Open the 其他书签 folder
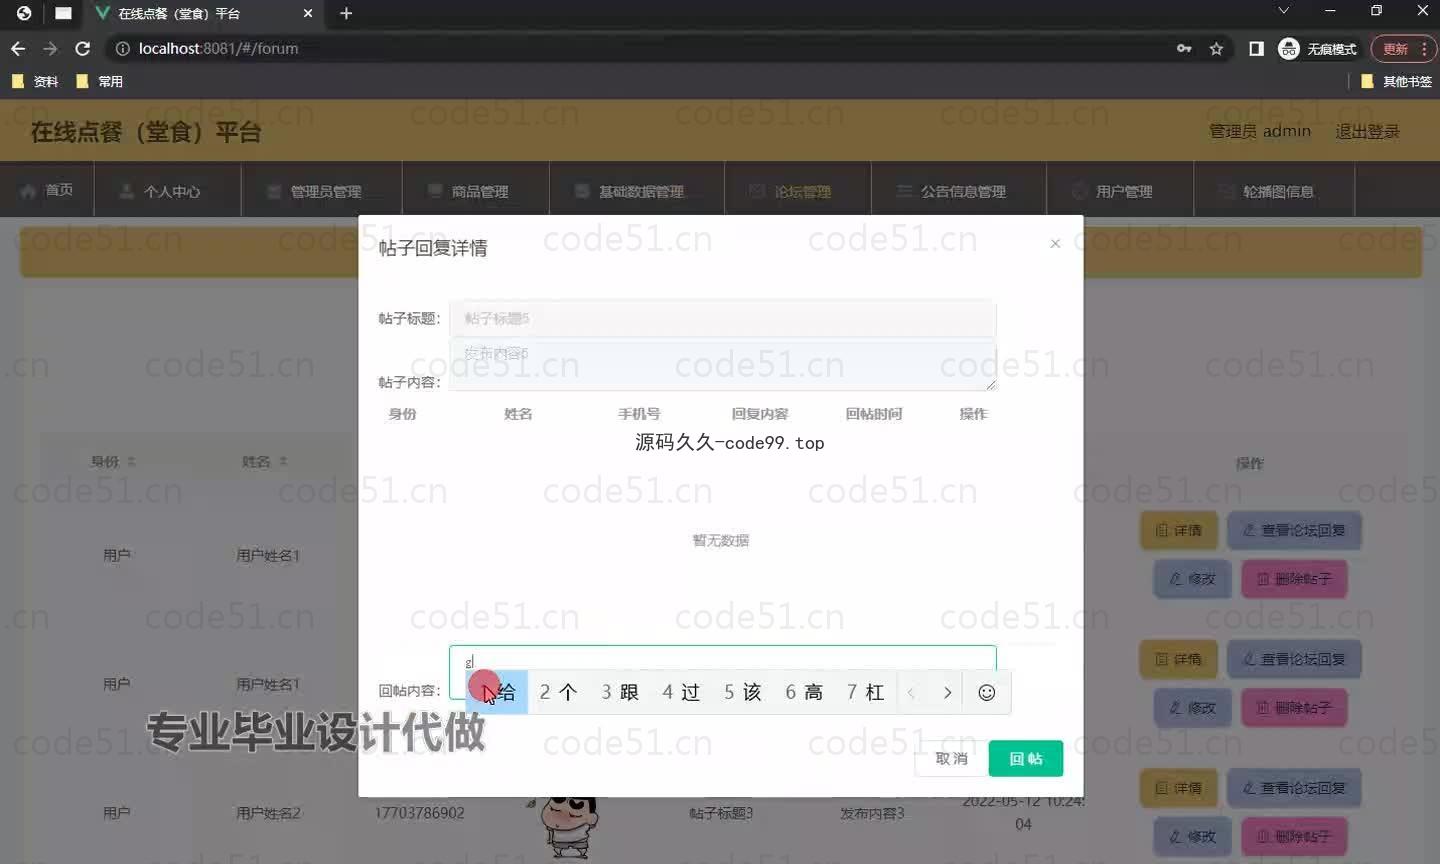This screenshot has height=864, width=1440. [x=1396, y=81]
